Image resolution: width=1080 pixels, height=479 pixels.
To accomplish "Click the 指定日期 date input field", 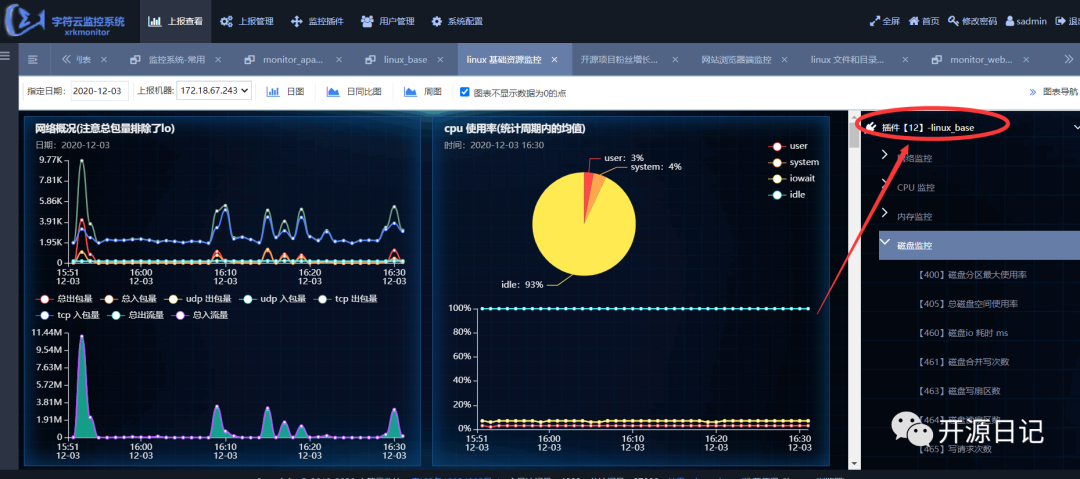I will tap(99, 91).
